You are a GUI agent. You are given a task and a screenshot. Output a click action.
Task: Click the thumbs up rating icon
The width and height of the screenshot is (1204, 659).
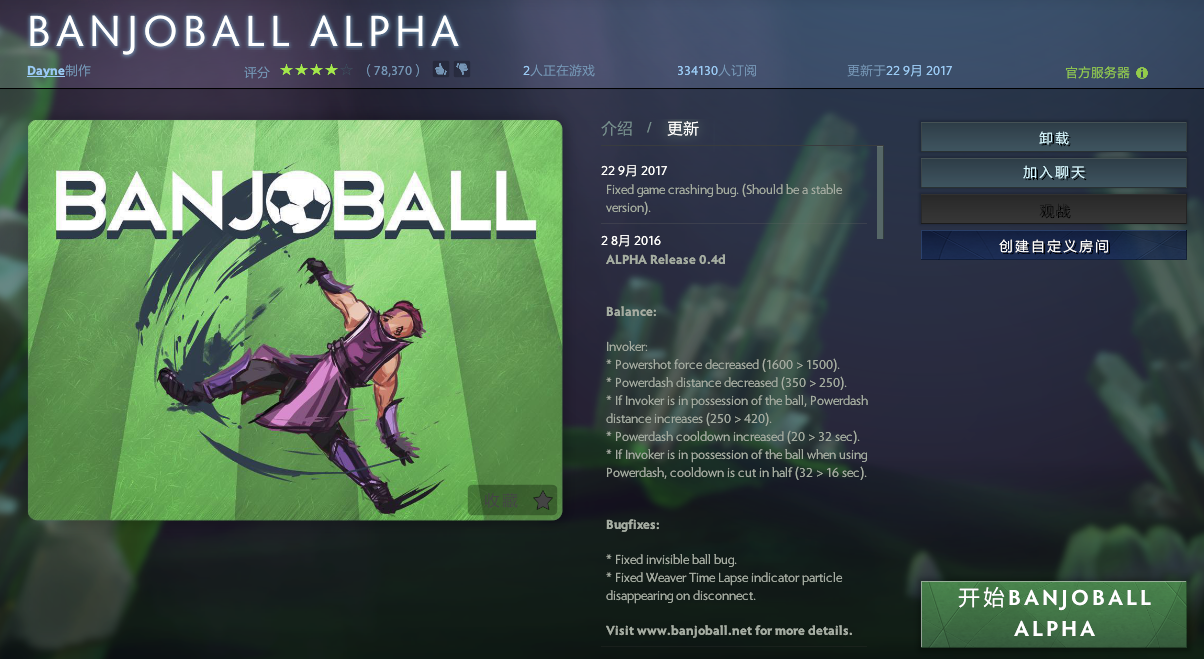click(x=440, y=70)
